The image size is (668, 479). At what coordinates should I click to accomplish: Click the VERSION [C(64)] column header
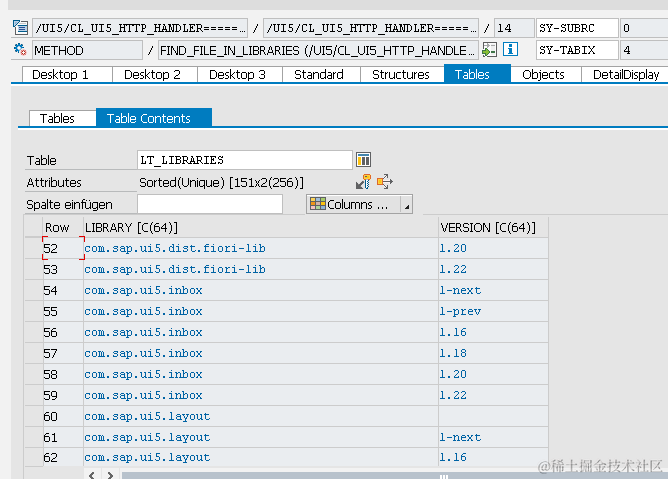493,227
